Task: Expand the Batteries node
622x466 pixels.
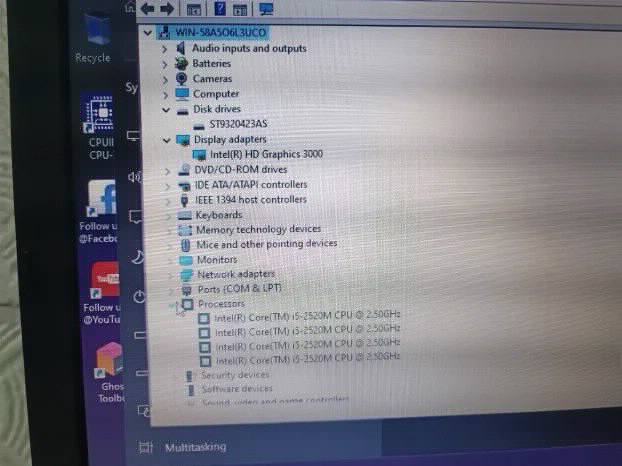Action: (165, 64)
